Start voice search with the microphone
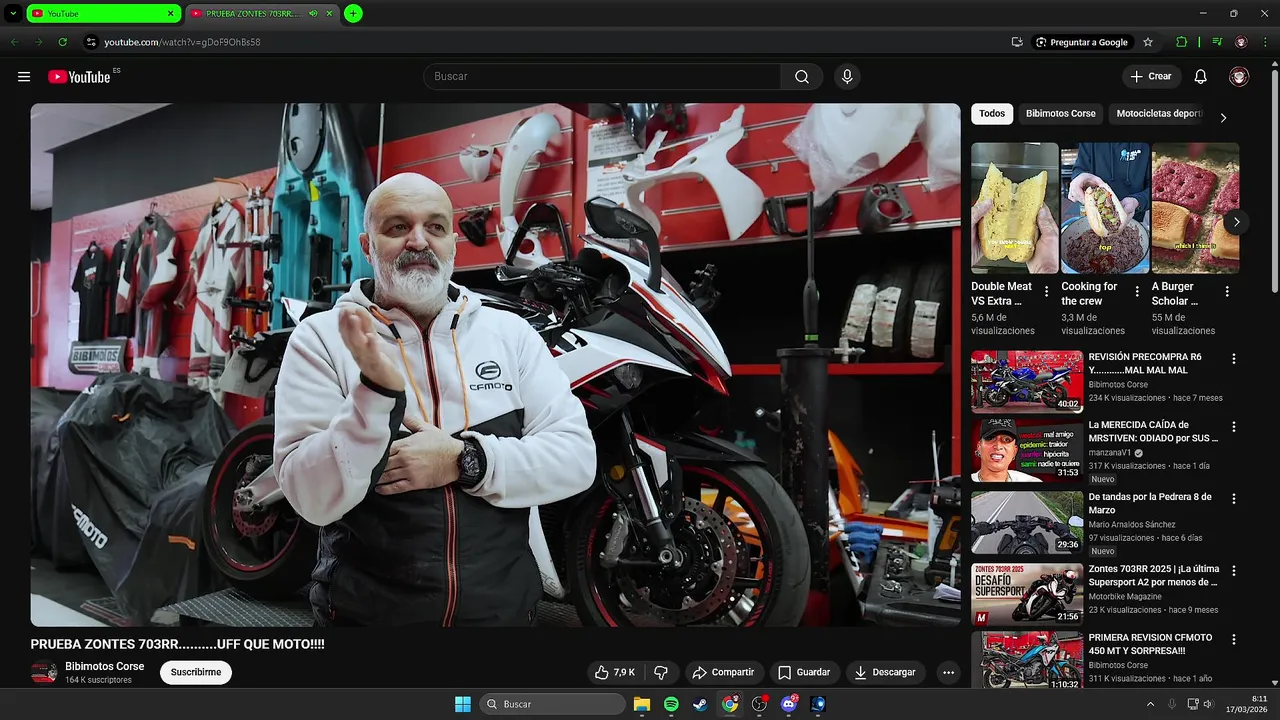 pyautogui.click(x=847, y=77)
